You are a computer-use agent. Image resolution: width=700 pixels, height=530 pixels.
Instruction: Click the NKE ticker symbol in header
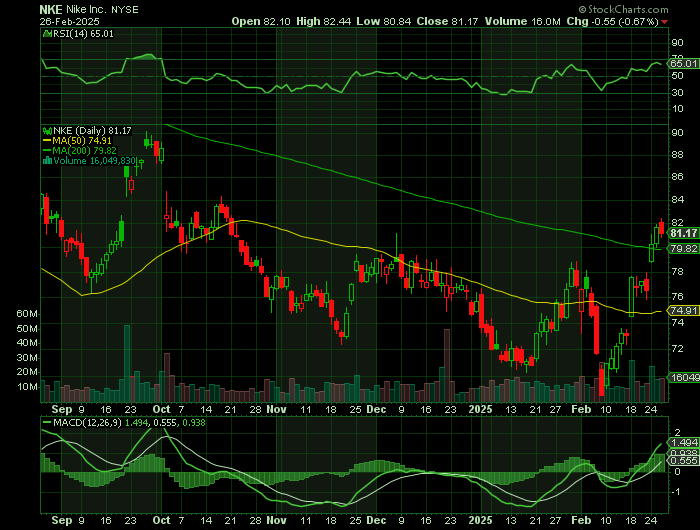tap(50, 9)
